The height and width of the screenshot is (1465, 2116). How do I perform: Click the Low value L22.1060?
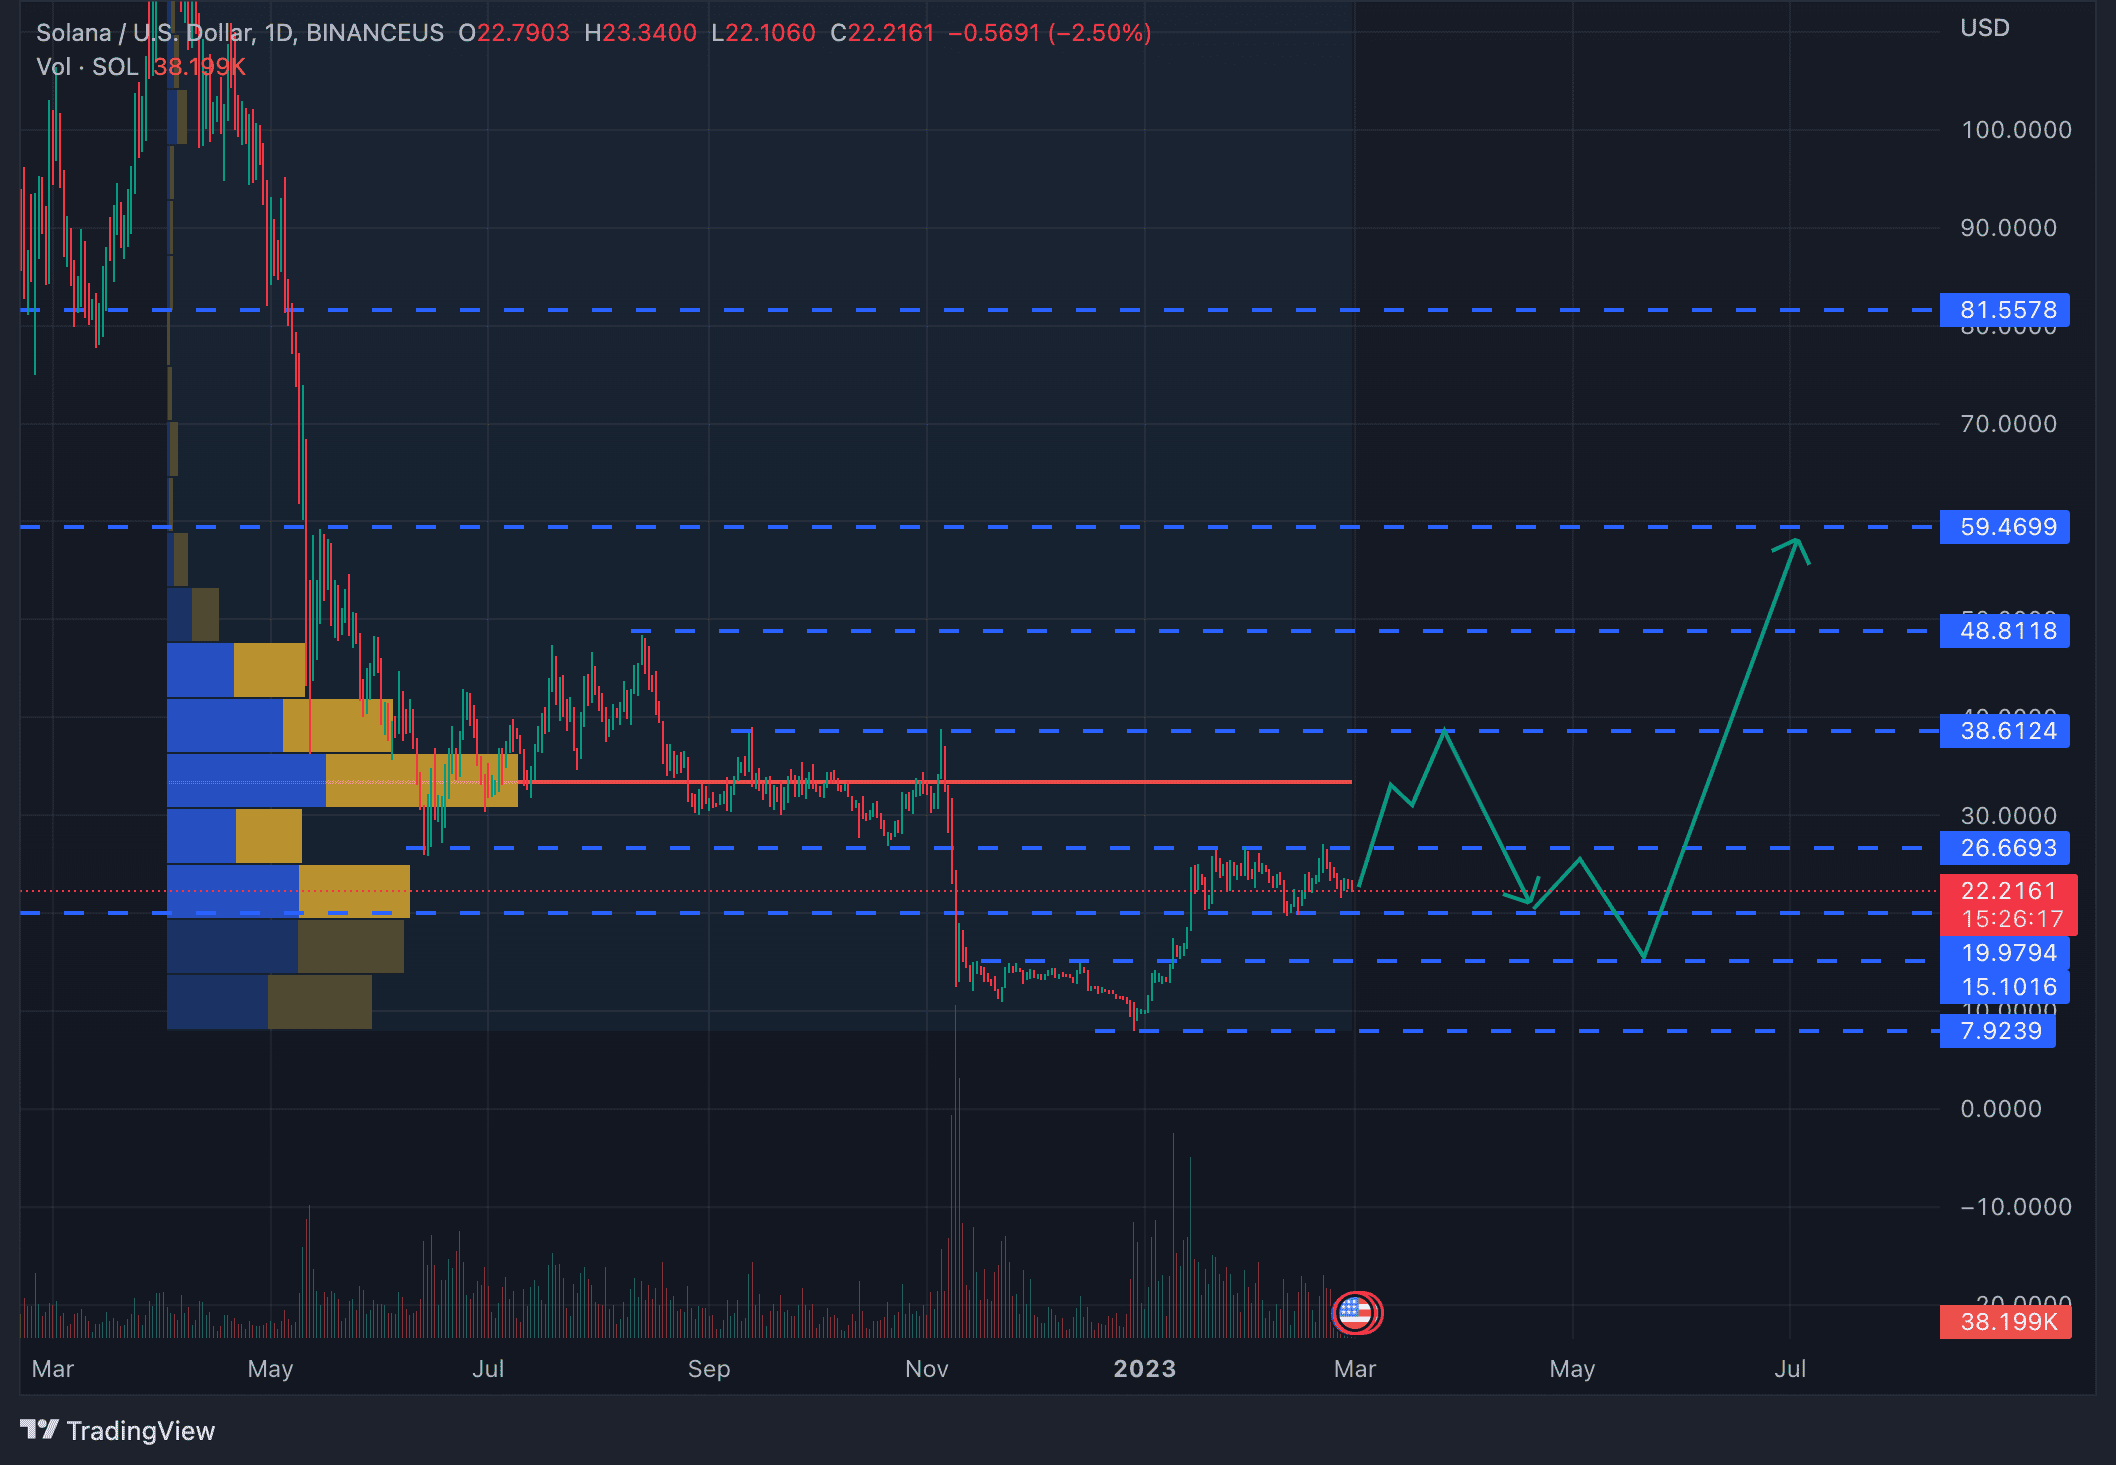click(x=763, y=33)
